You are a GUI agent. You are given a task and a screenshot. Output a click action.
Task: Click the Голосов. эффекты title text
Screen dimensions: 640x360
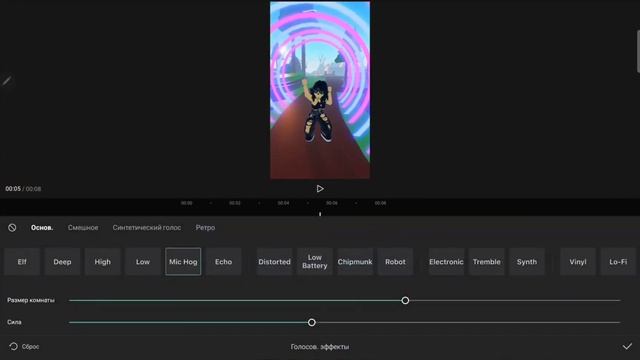320,347
